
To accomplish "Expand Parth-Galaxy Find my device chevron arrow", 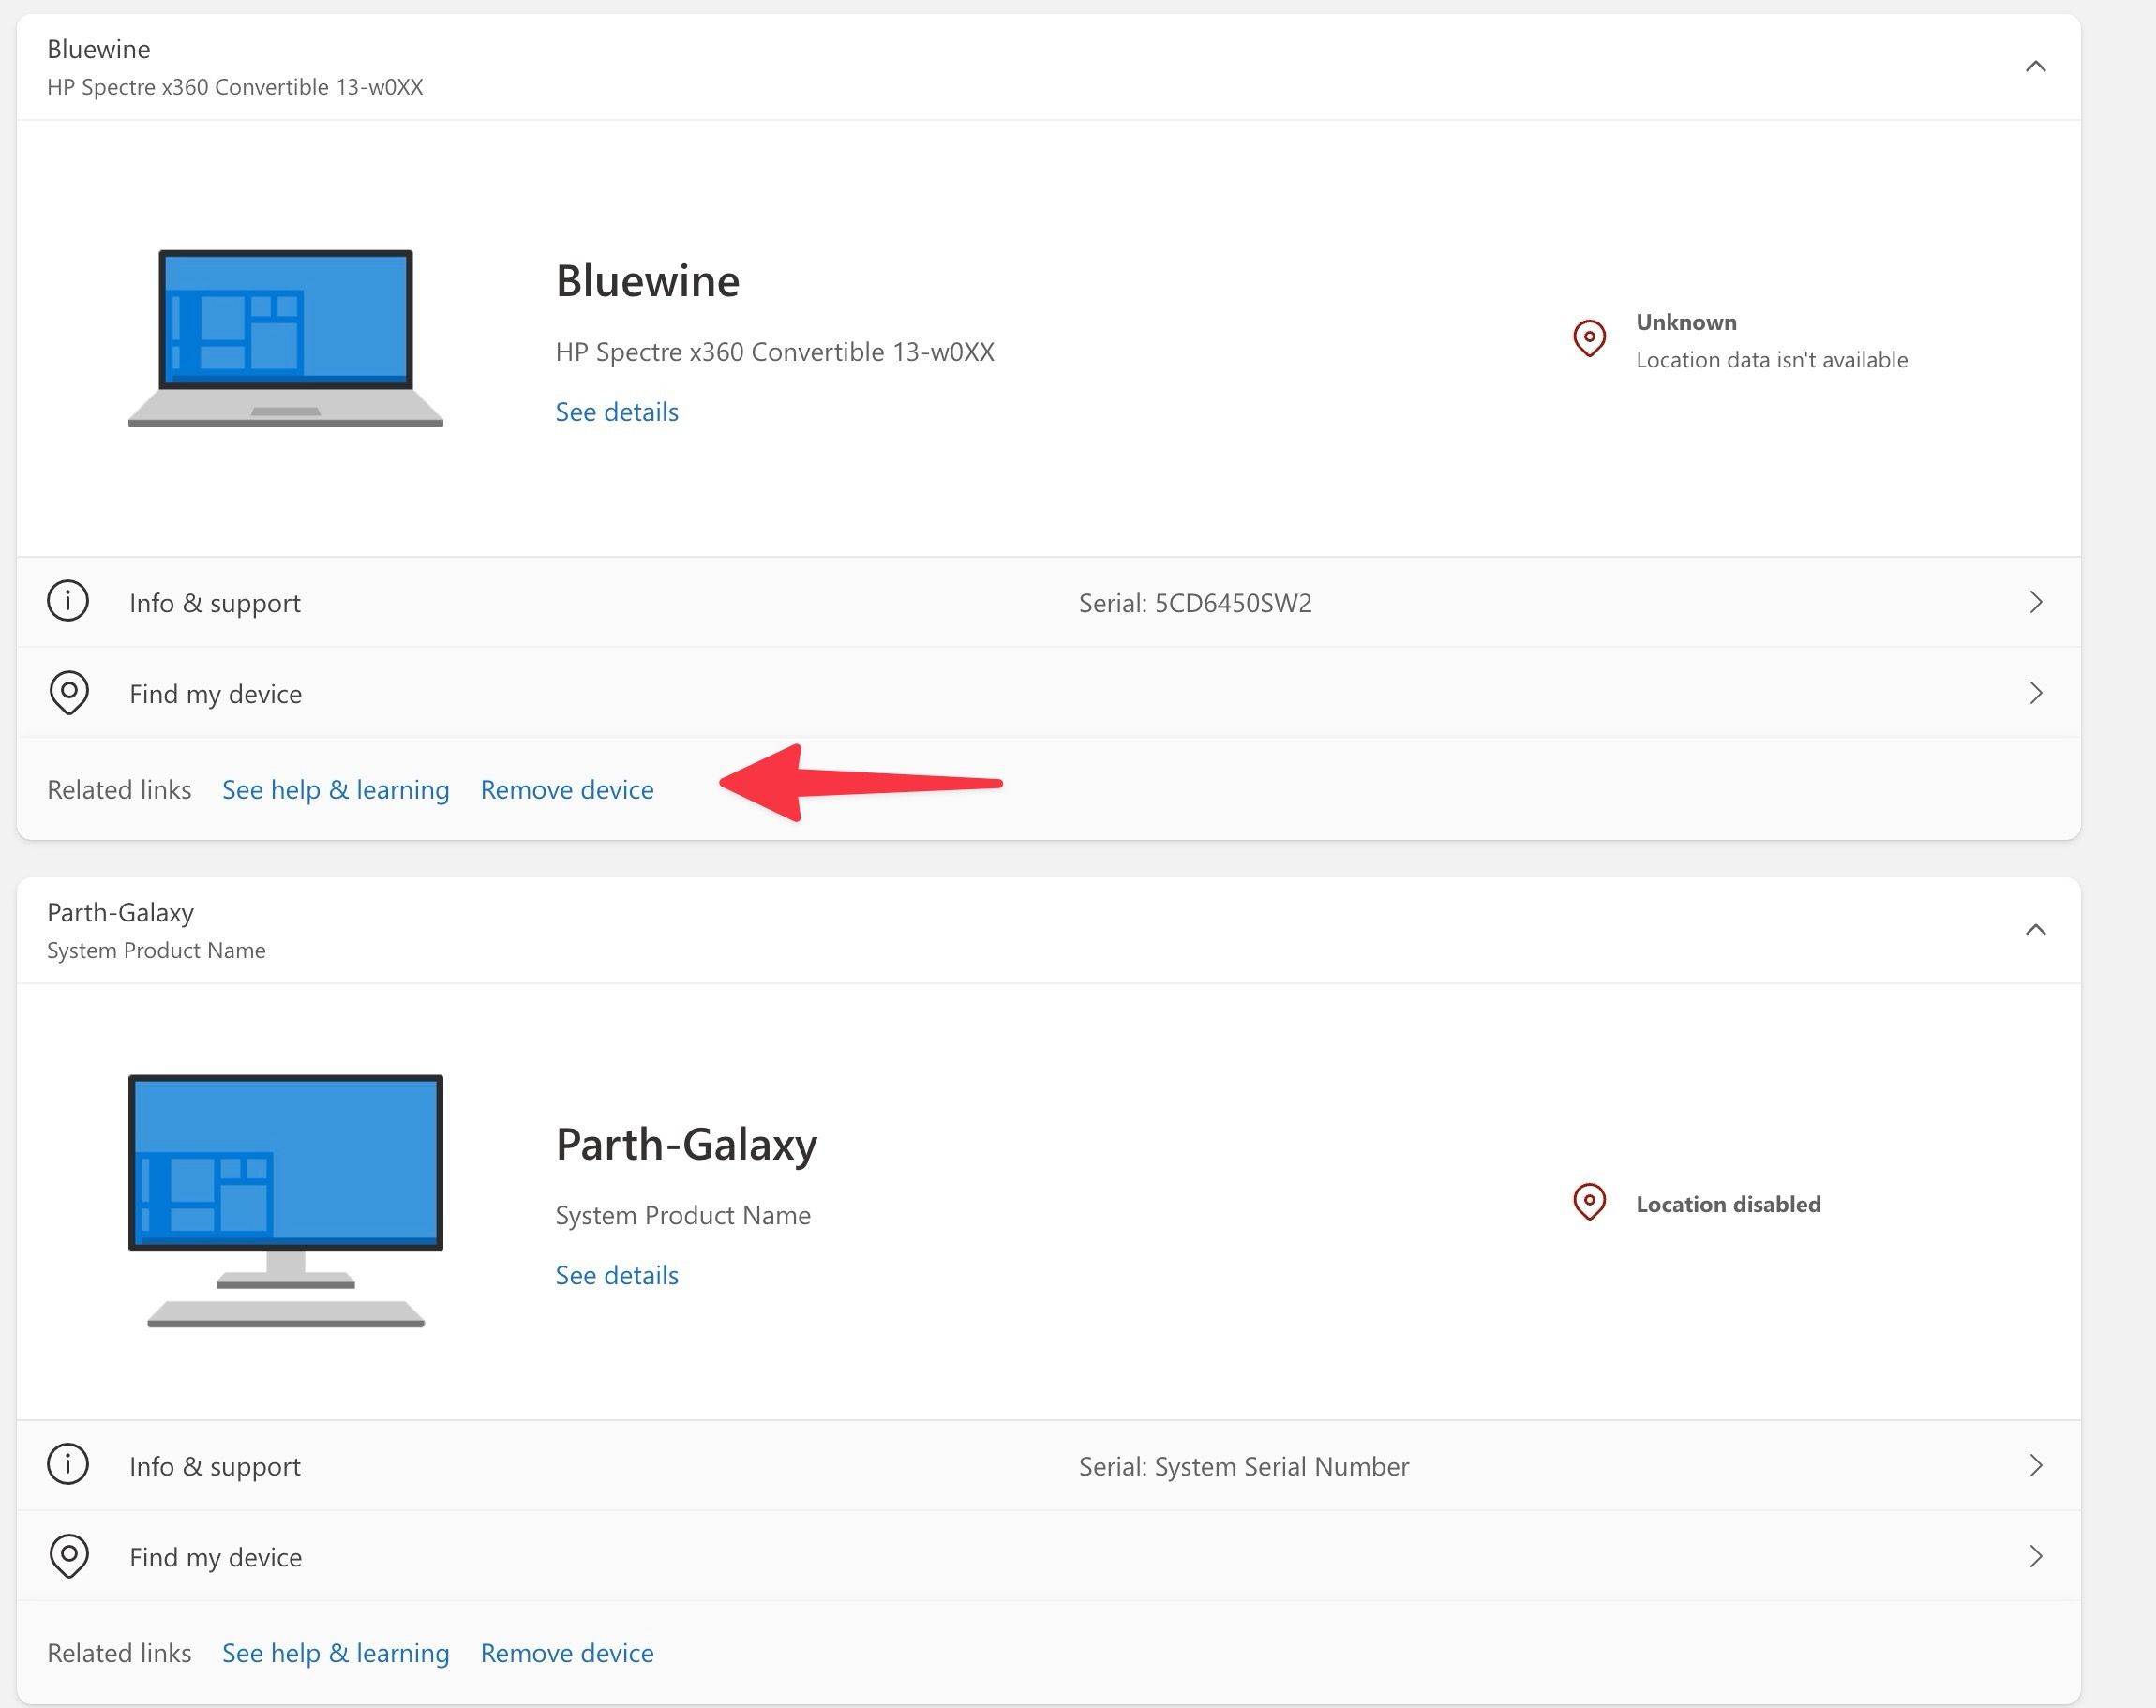I will pos(2036,1556).
